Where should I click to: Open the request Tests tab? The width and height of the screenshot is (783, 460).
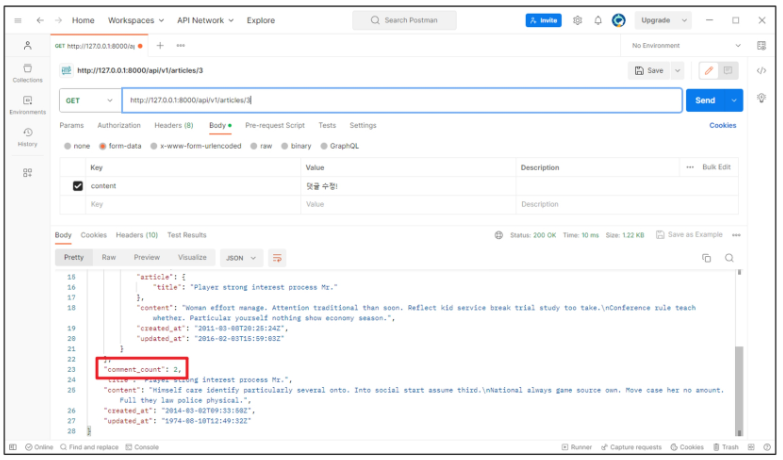pos(327,125)
